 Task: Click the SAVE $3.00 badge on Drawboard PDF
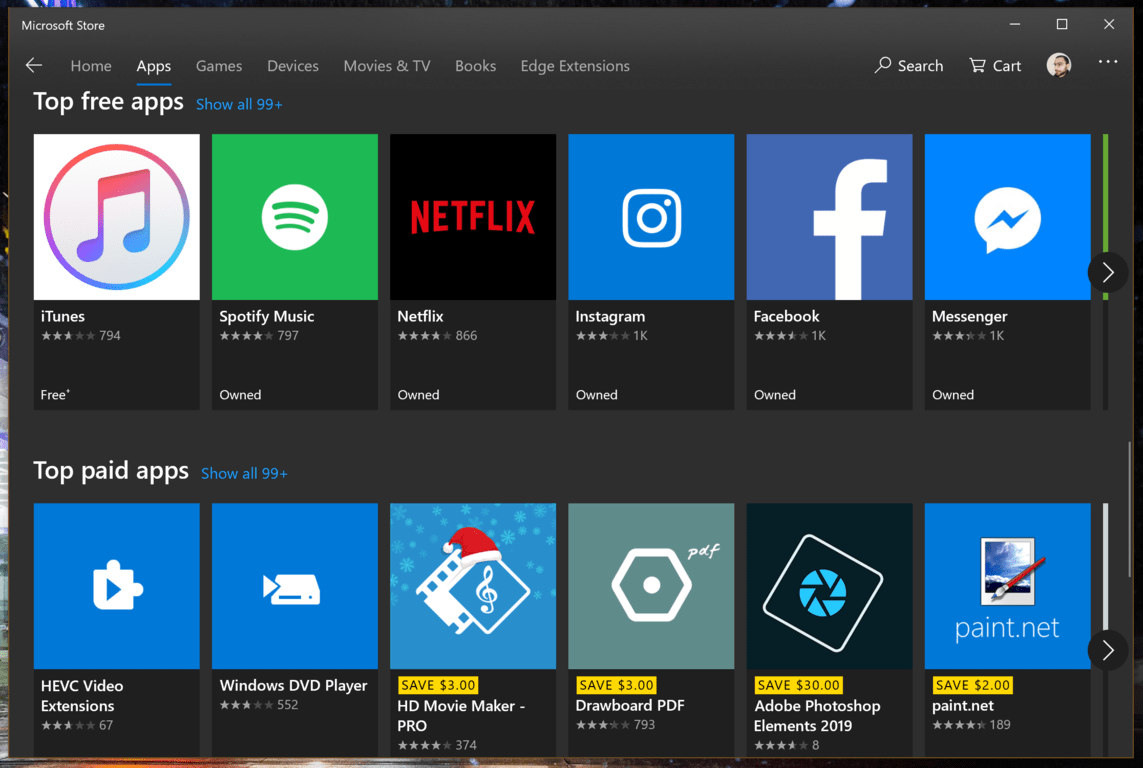[x=616, y=685]
